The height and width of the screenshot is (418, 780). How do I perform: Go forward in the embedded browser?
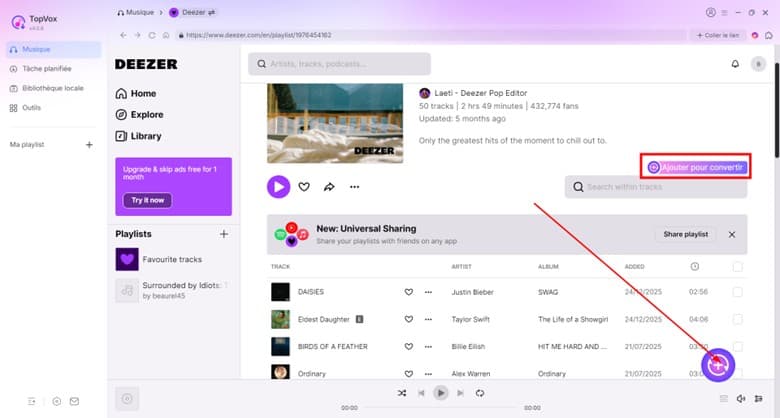137,35
